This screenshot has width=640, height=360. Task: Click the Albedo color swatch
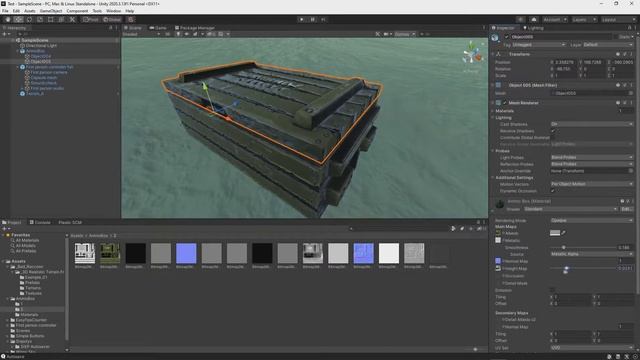555,233
